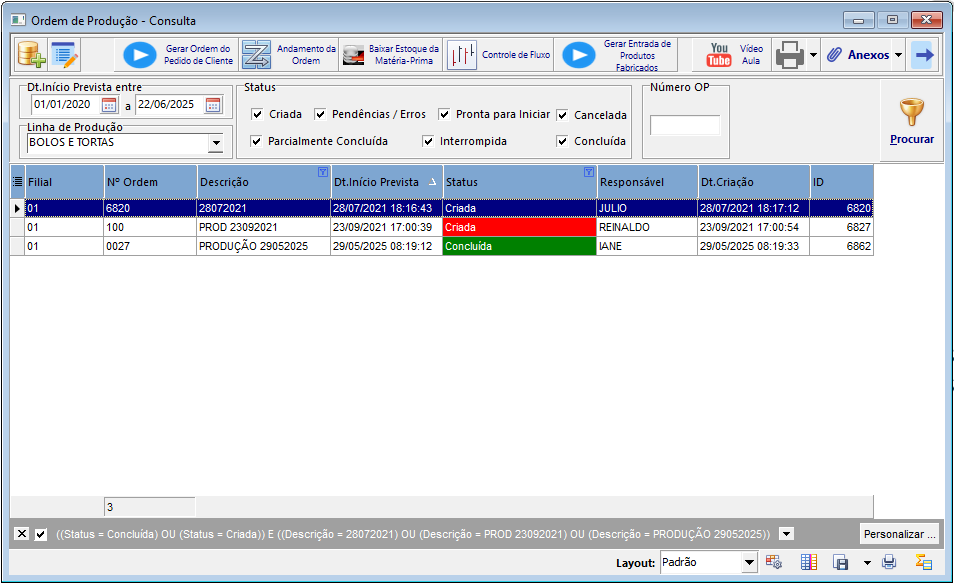
Task: Expand the Linha de Produção dropdown
Action: tap(216, 144)
